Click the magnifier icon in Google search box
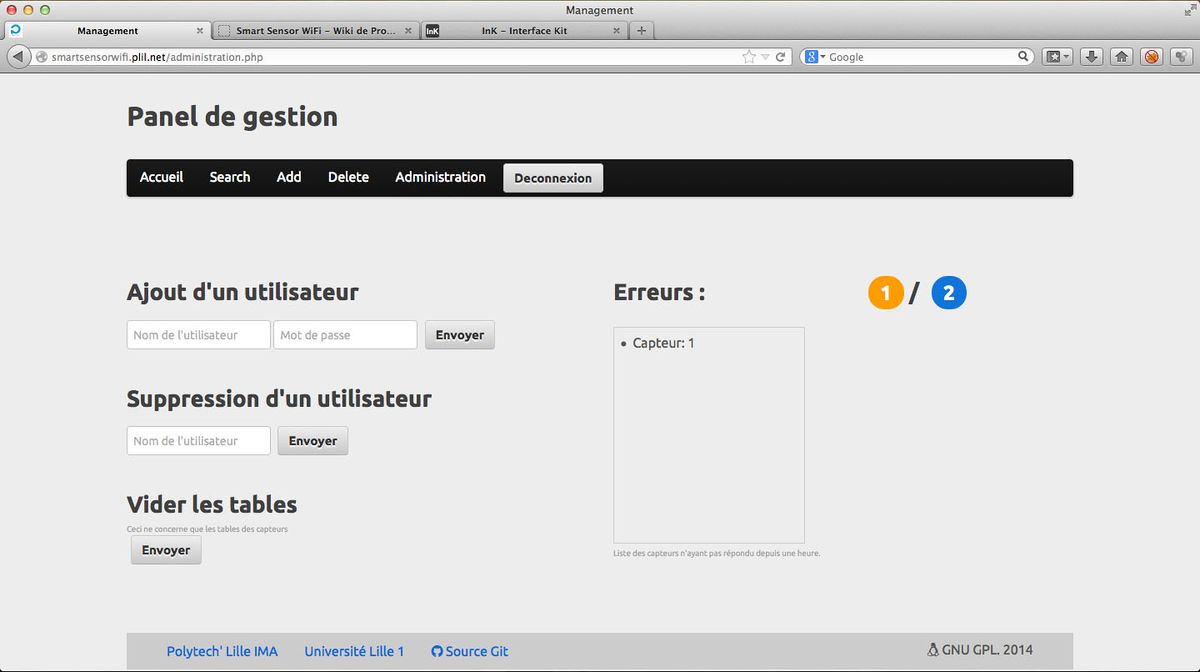The image size is (1200, 672). 1023,57
